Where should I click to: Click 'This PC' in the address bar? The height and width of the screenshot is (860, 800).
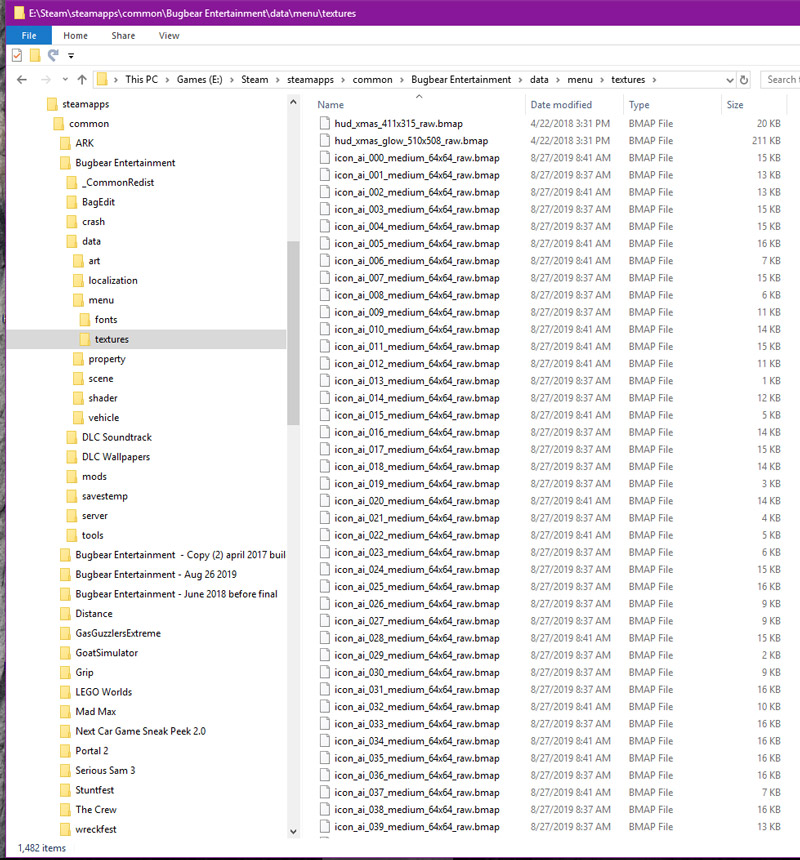141,80
